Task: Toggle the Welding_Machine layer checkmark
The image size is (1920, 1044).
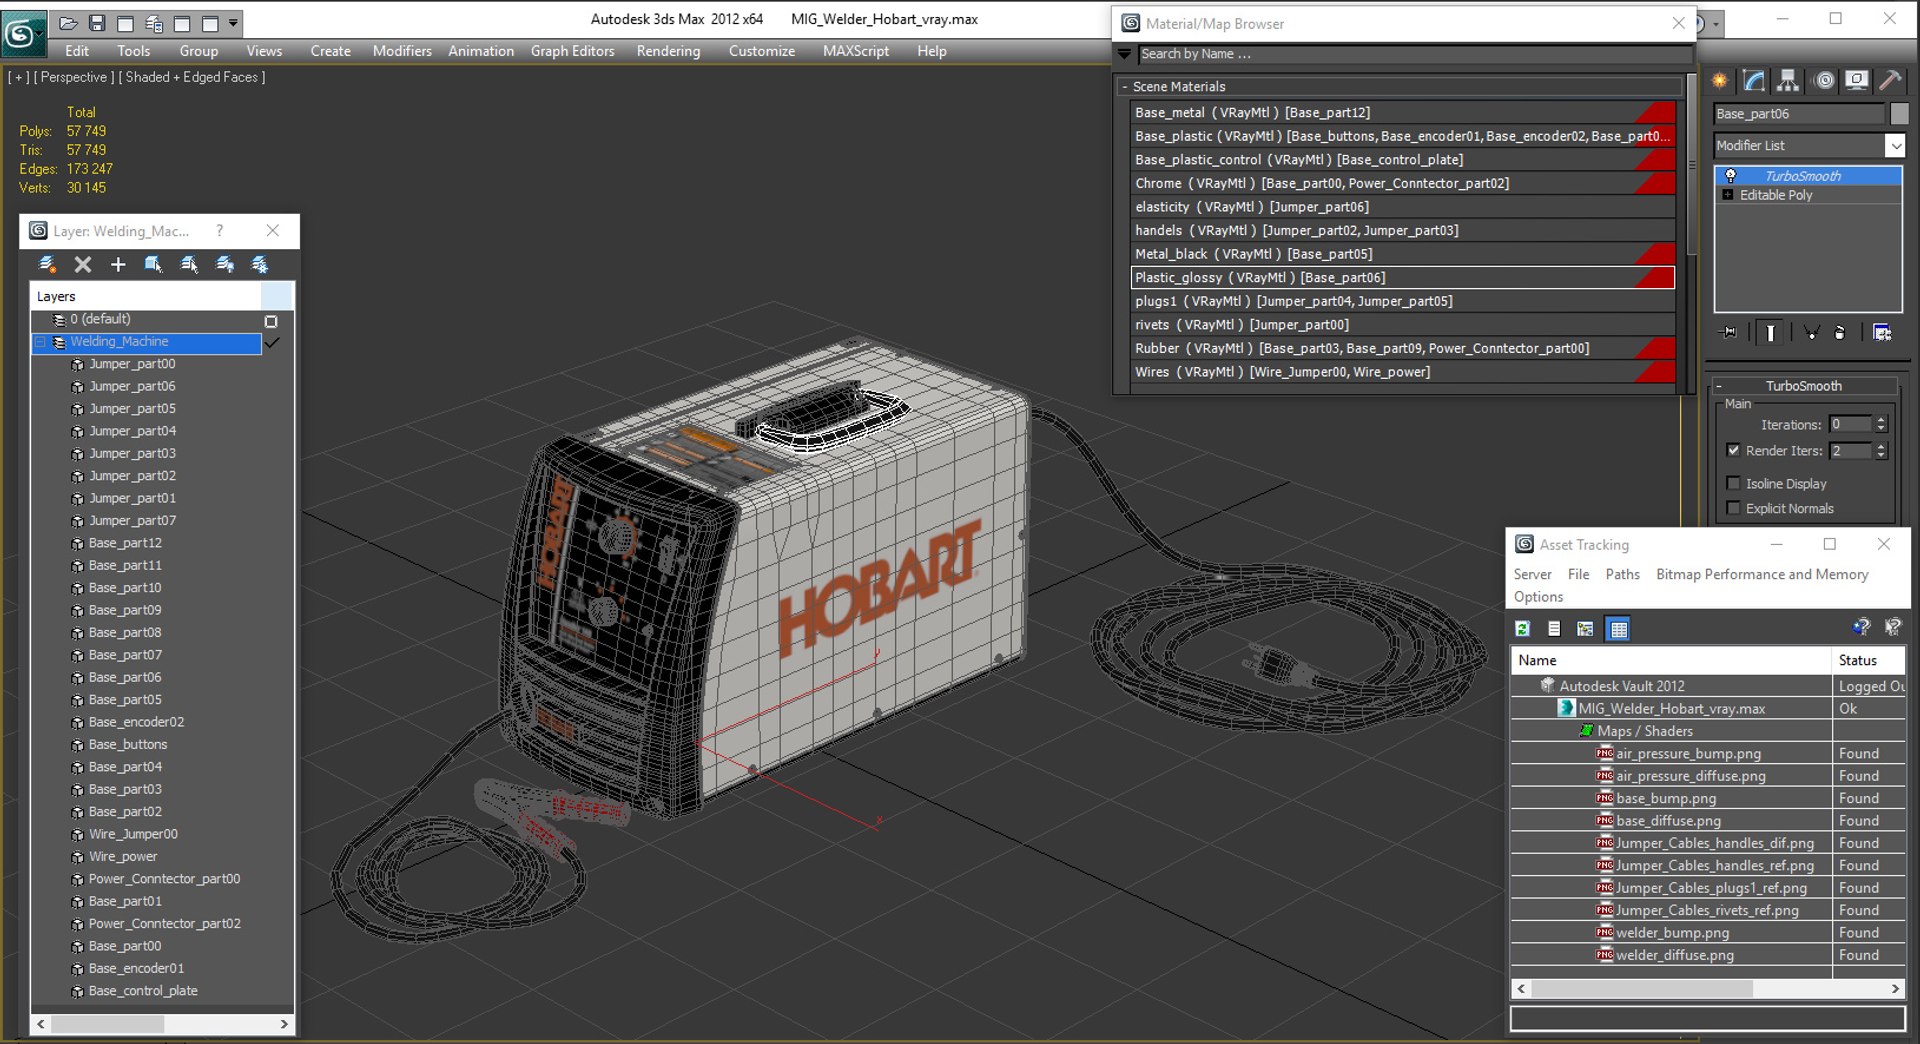Action: [x=272, y=343]
